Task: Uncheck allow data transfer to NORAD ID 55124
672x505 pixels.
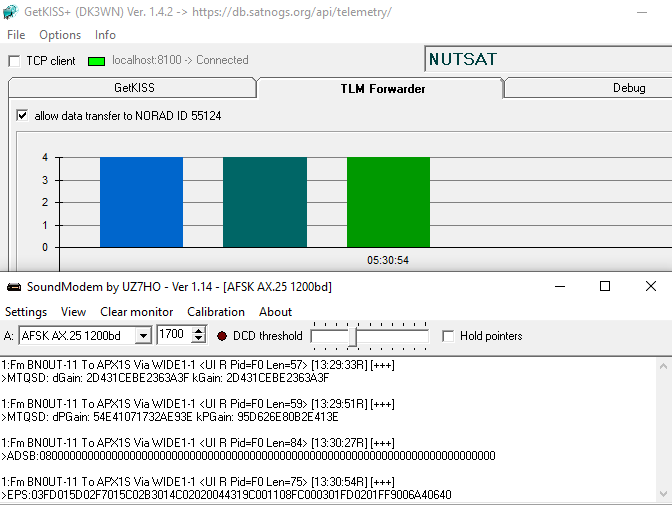Action: pos(22,115)
